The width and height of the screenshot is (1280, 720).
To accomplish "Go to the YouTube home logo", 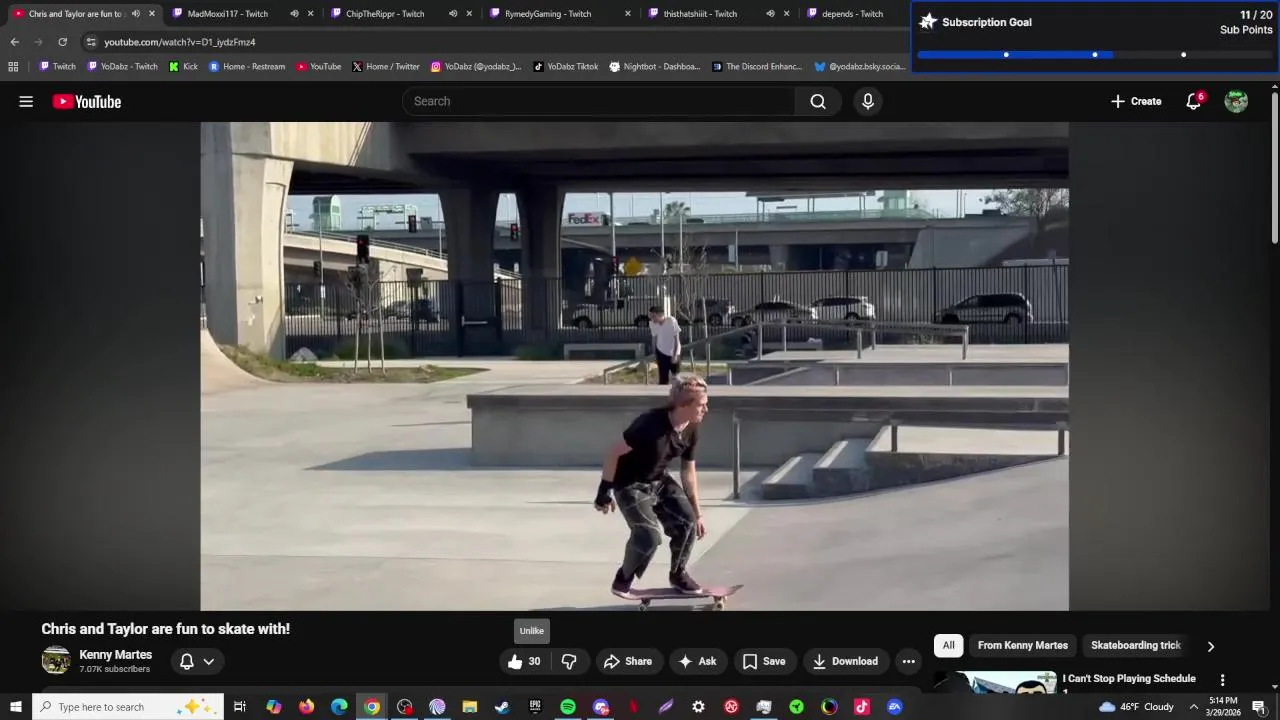I will coord(87,101).
